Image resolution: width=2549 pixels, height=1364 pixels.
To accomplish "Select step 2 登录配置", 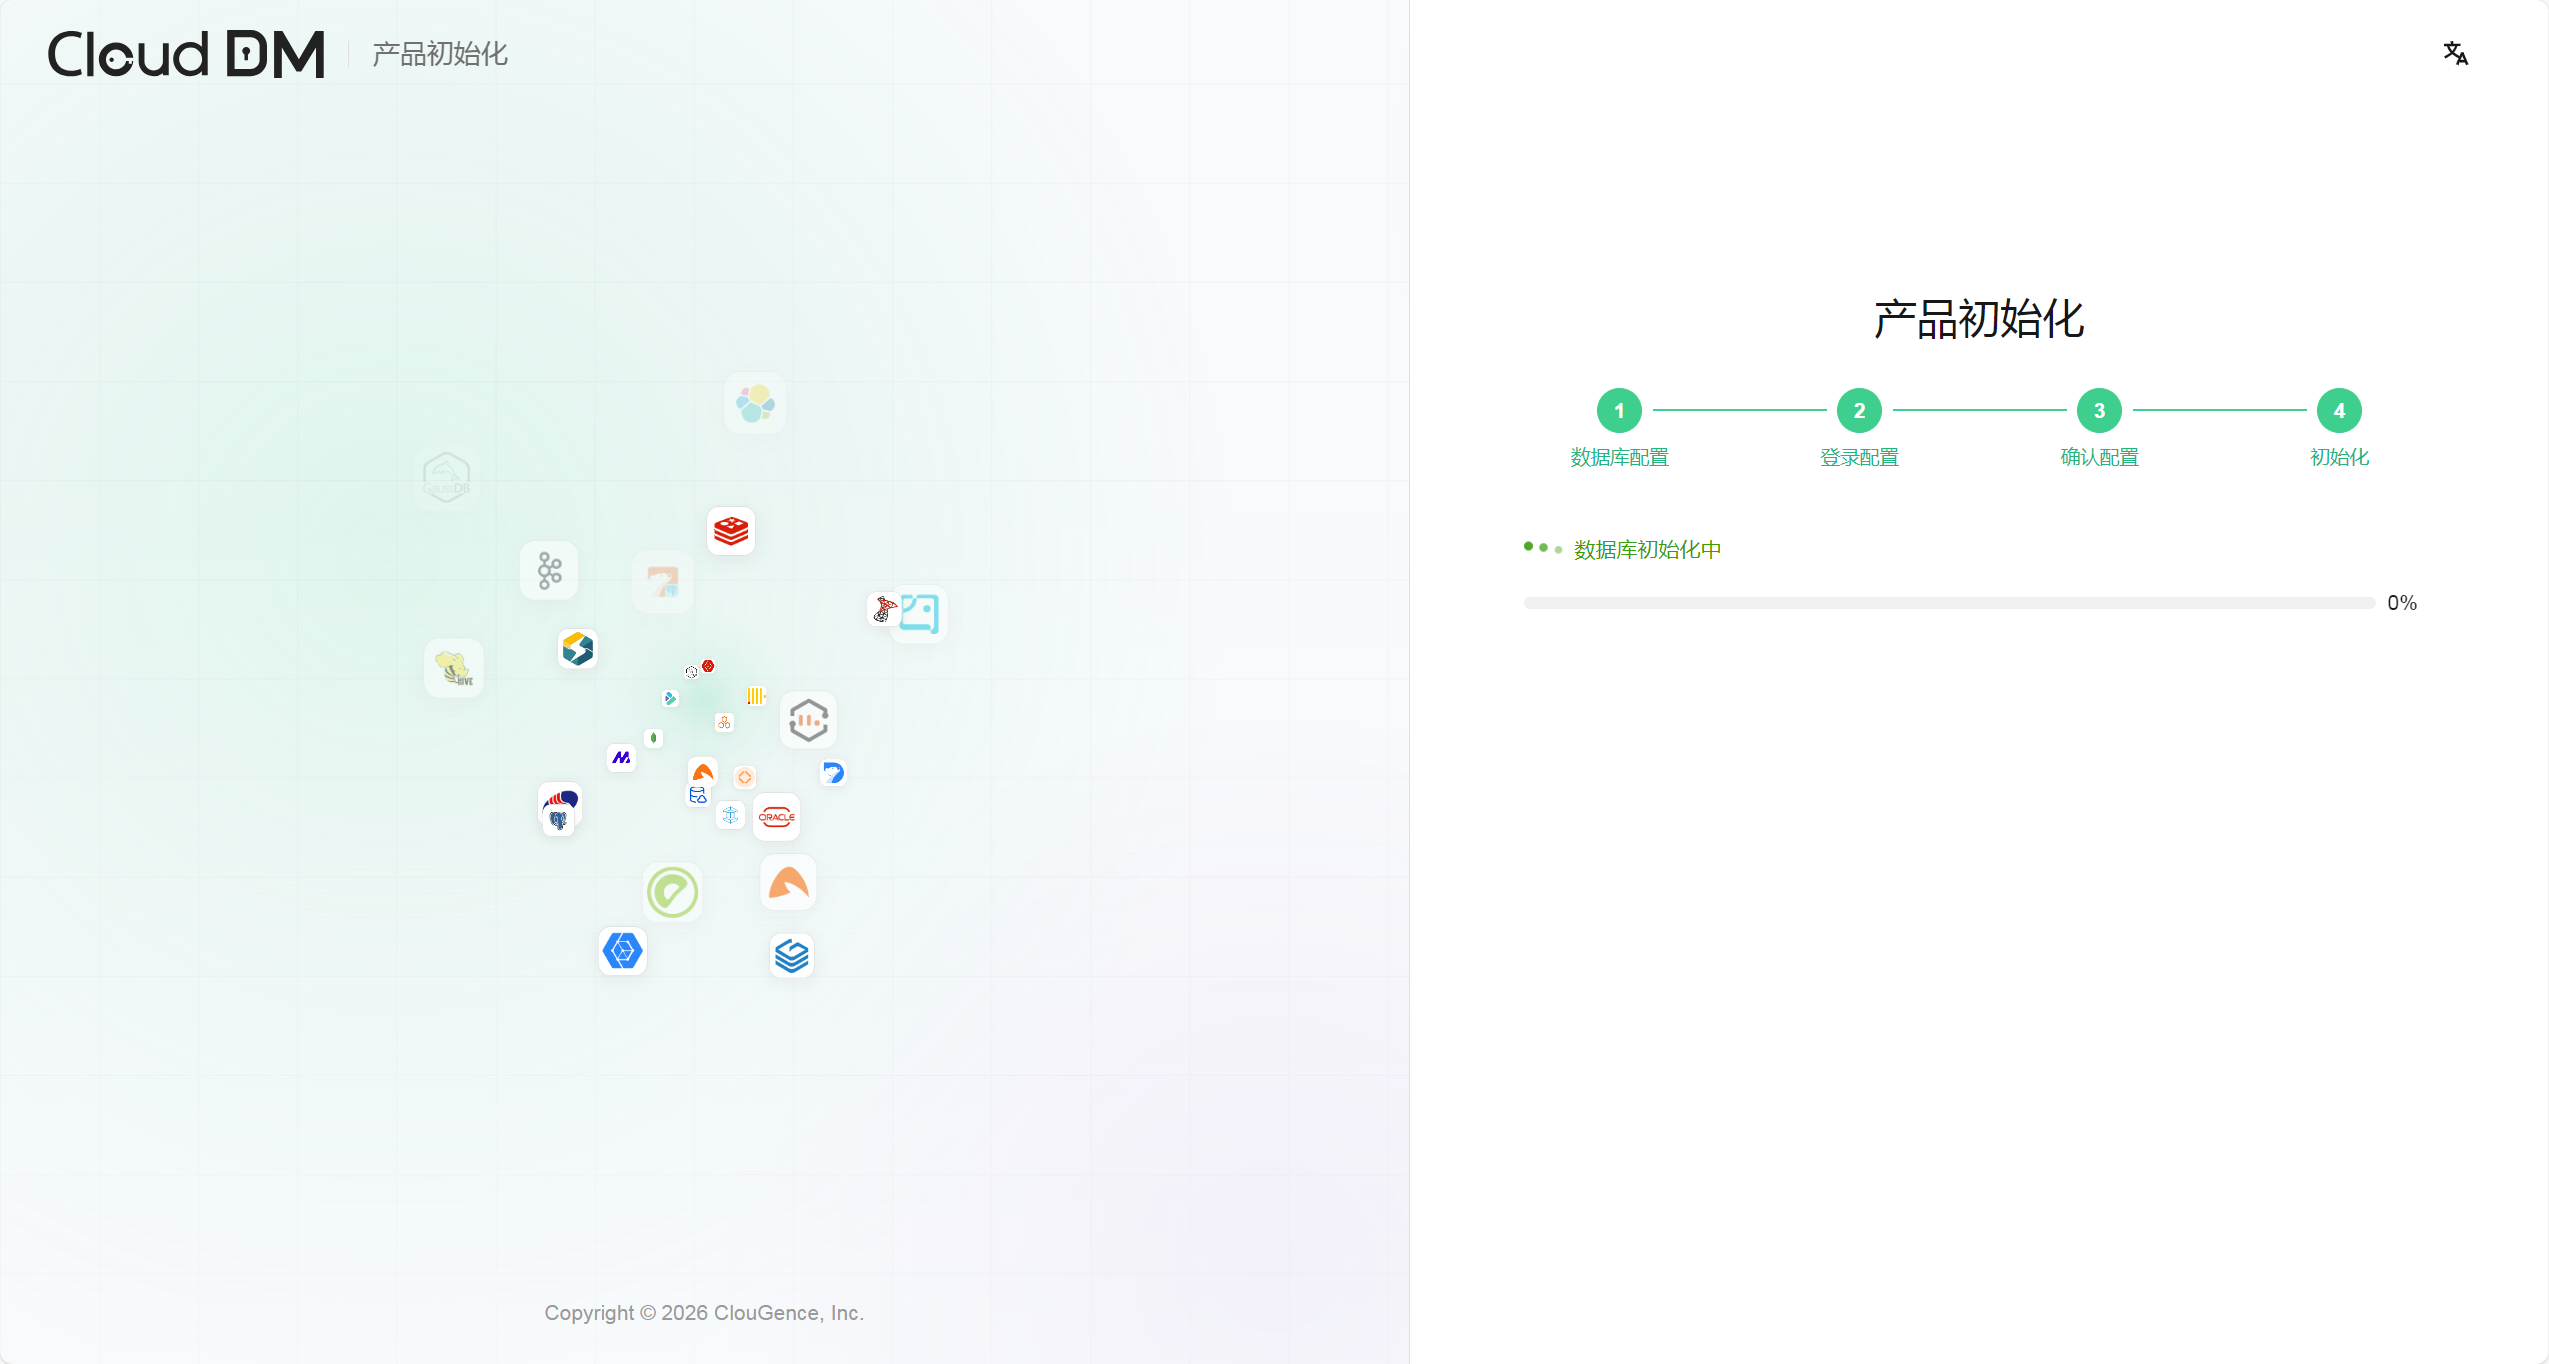I will pos(1859,429).
